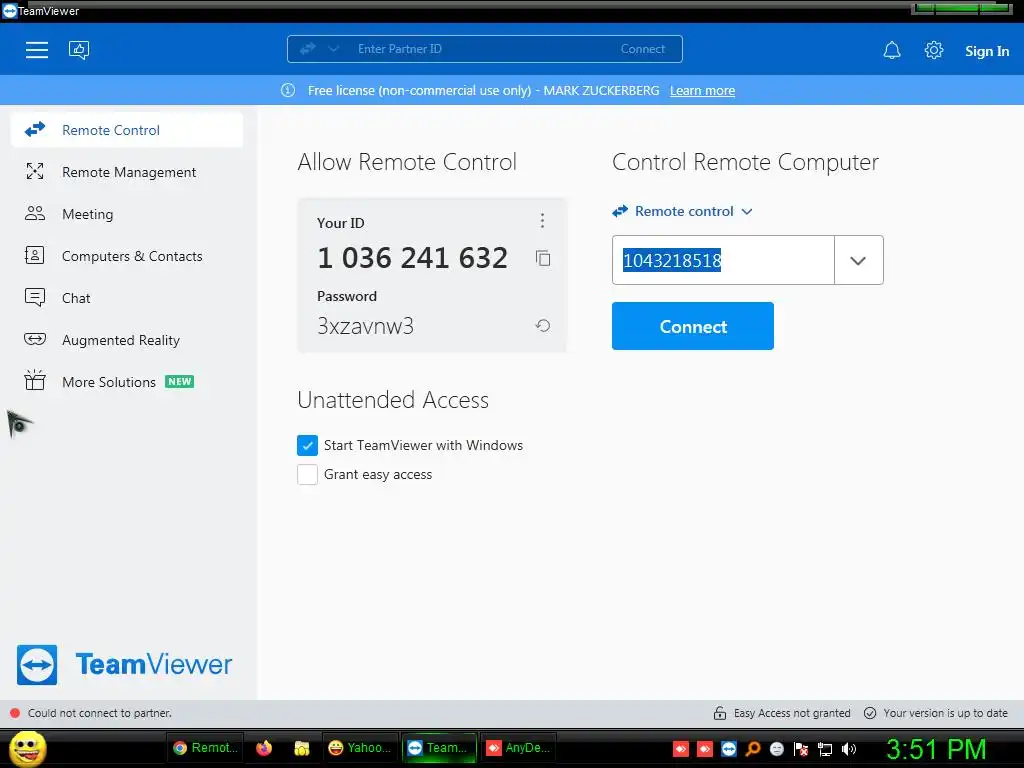The height and width of the screenshot is (768, 1024).
Task: Enable Grant easy access checkbox
Action: tap(307, 475)
